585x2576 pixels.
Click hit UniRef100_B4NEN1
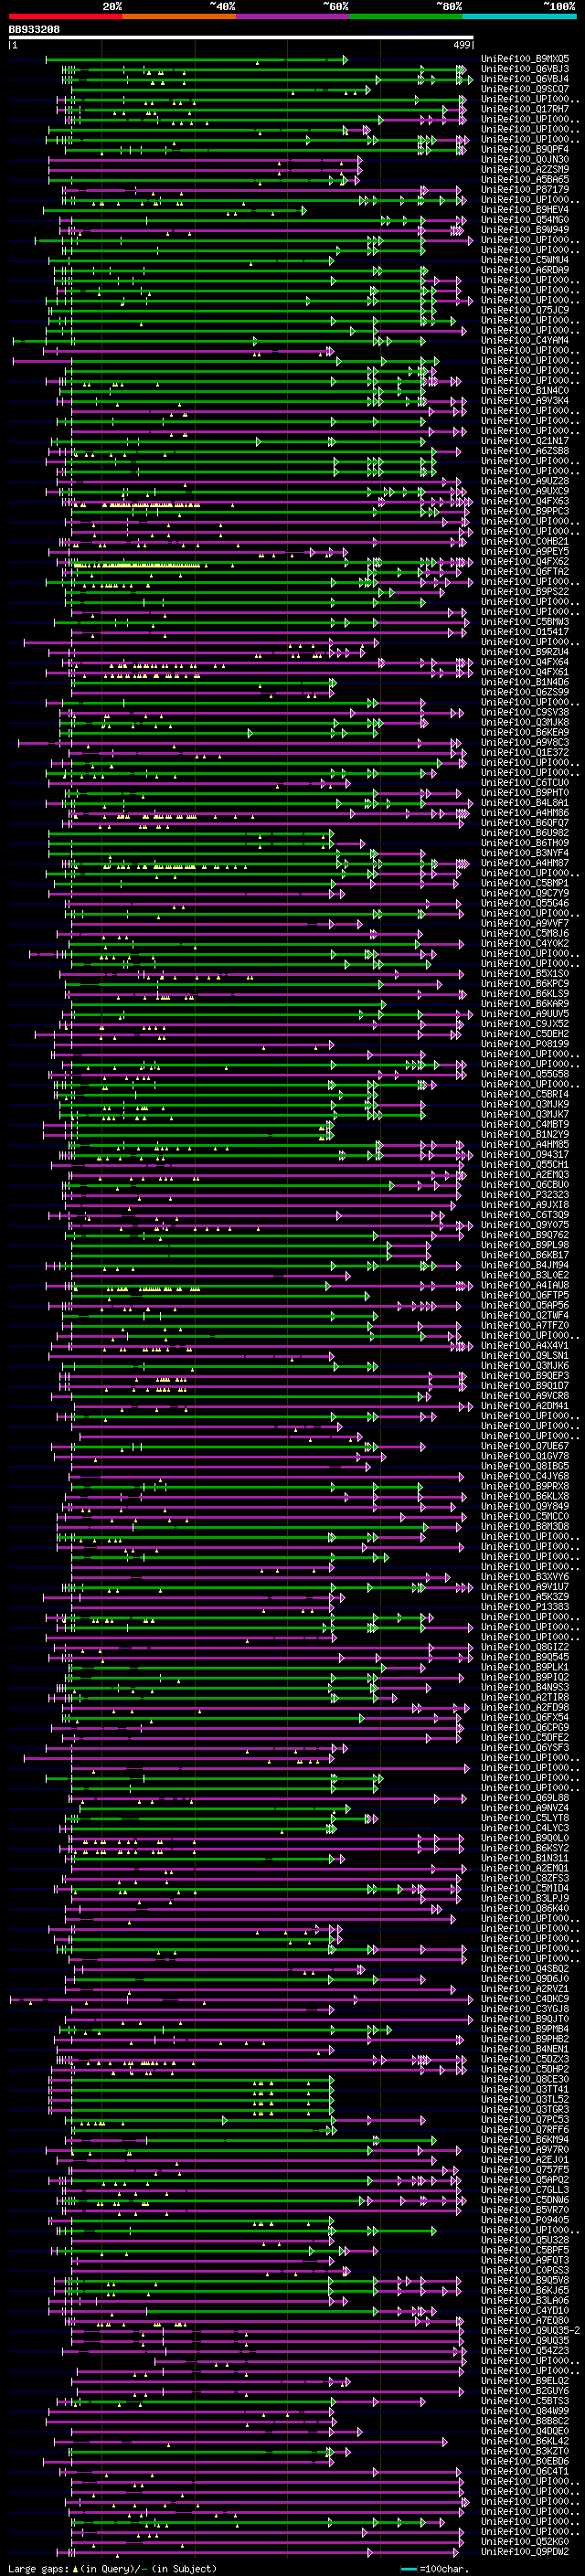[525, 2049]
